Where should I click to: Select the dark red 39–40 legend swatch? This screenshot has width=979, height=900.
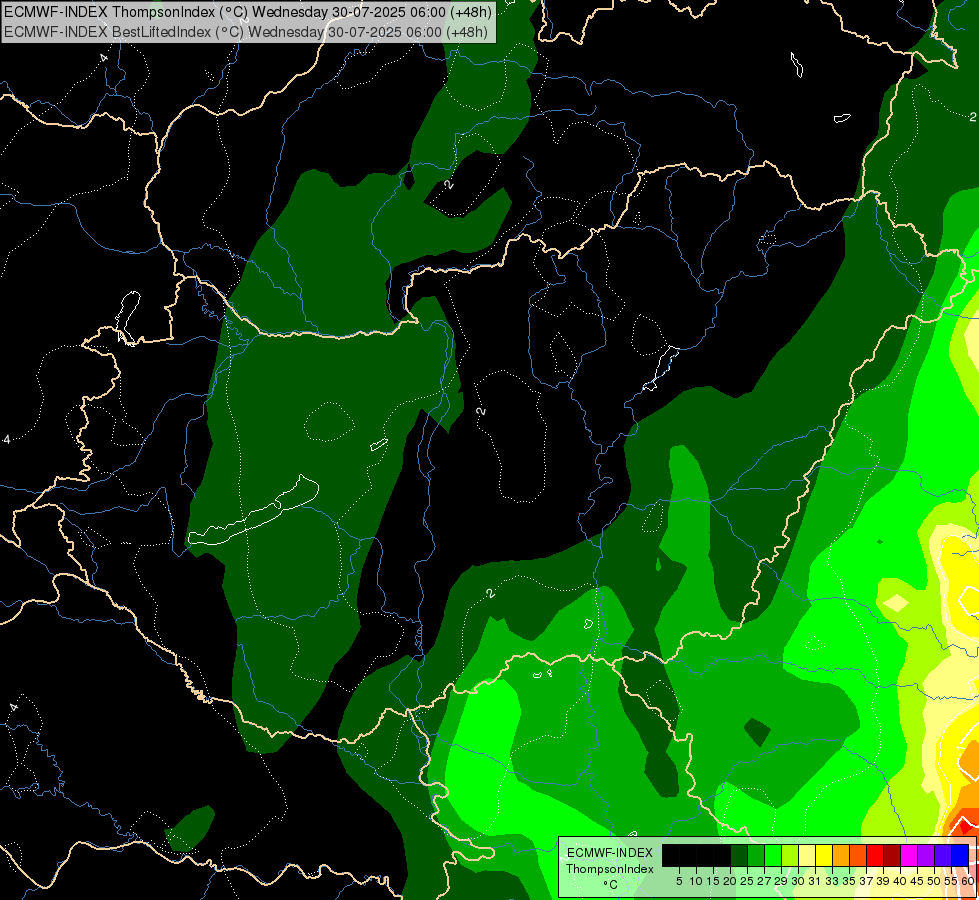892,855
